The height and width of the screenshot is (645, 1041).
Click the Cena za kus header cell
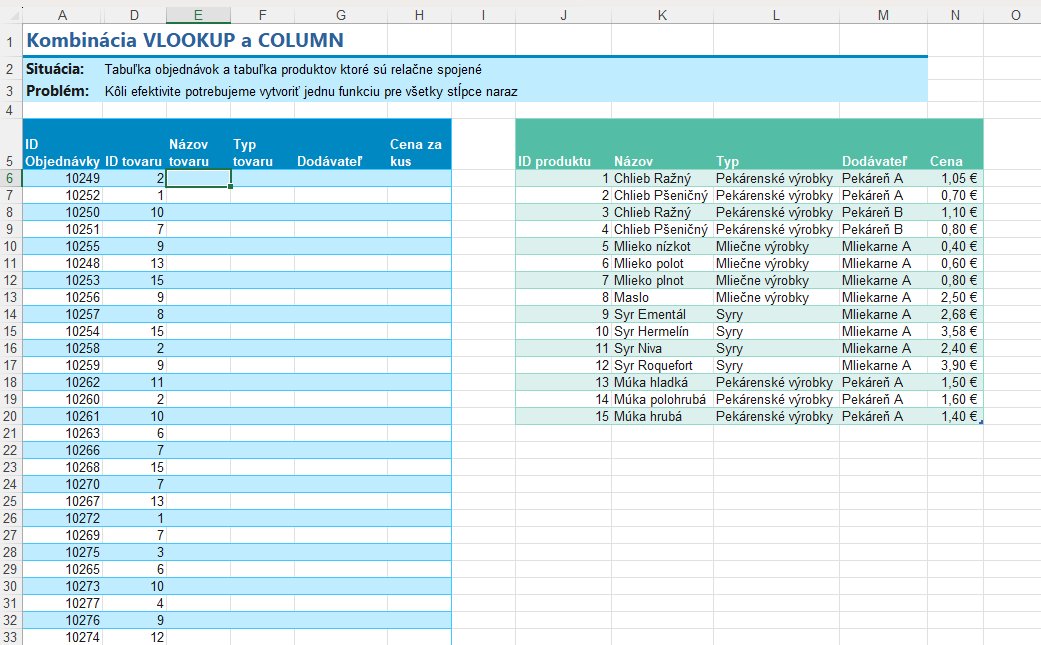[x=417, y=152]
